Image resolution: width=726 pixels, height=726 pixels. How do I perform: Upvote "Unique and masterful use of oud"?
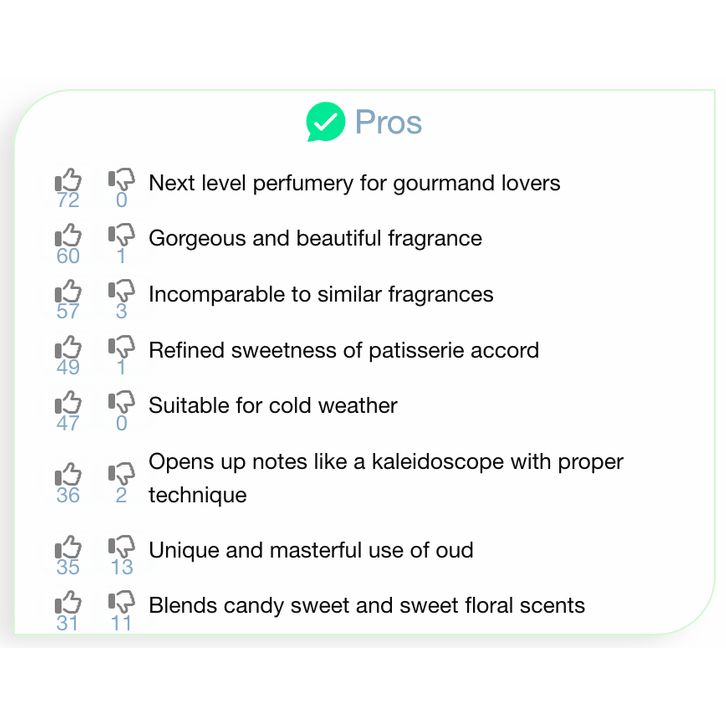click(x=68, y=548)
